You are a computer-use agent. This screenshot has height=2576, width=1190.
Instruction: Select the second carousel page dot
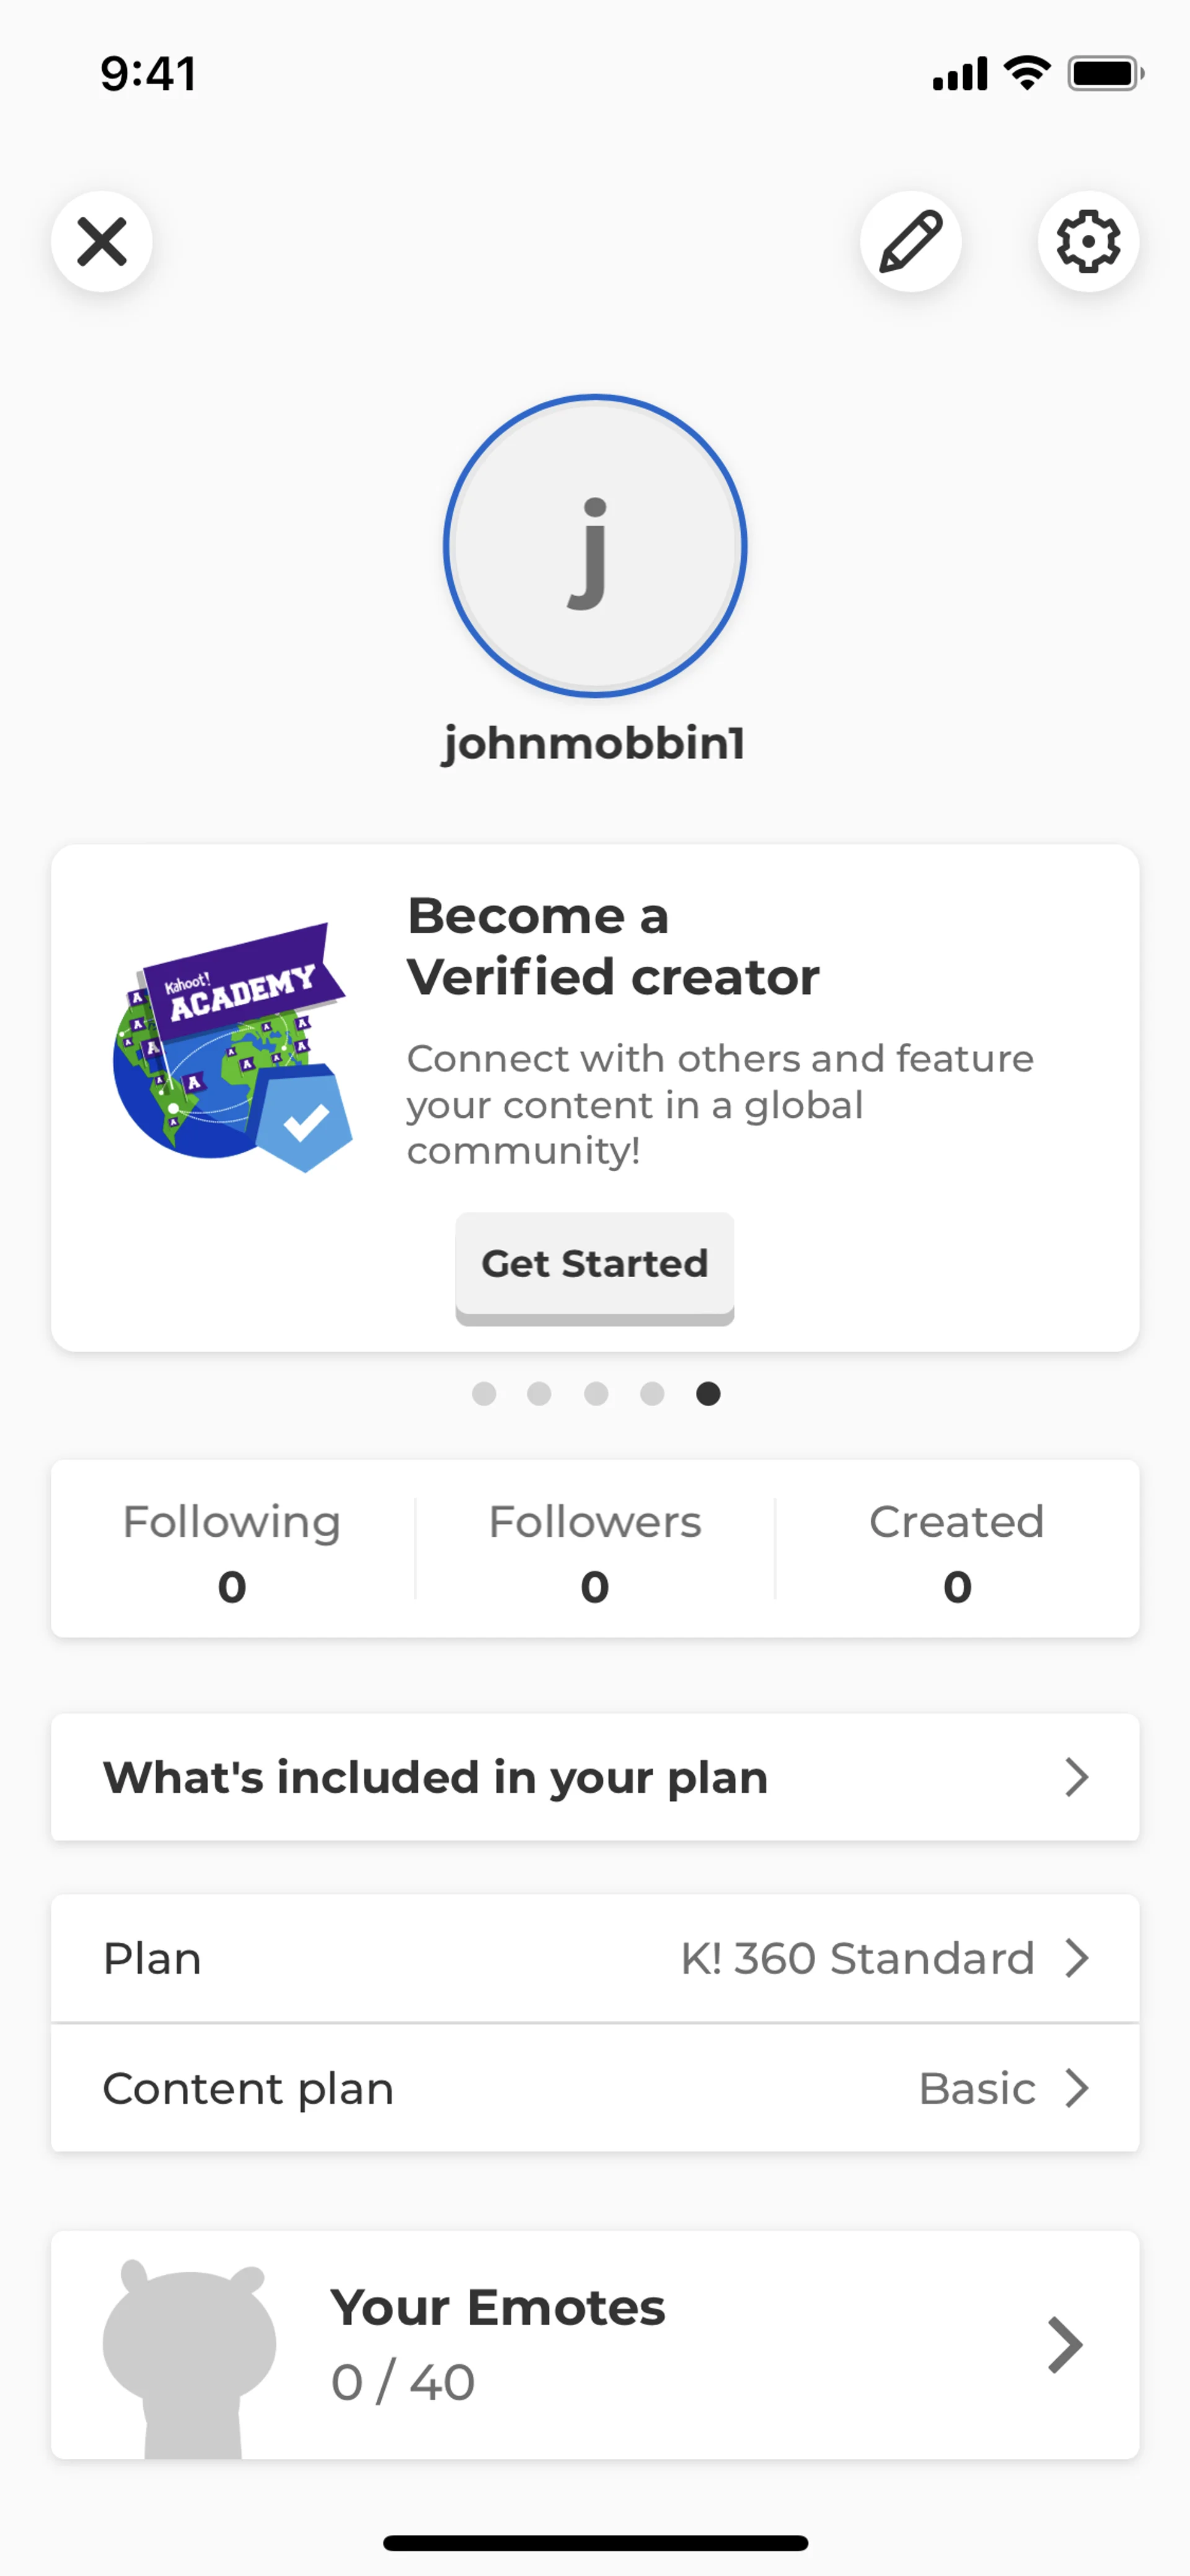tap(539, 1394)
